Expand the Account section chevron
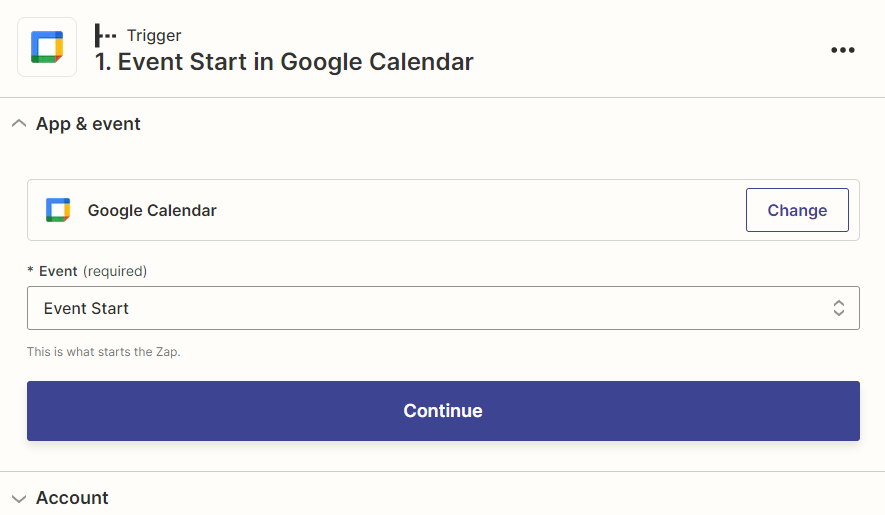This screenshot has height=515, width=885. 19,498
